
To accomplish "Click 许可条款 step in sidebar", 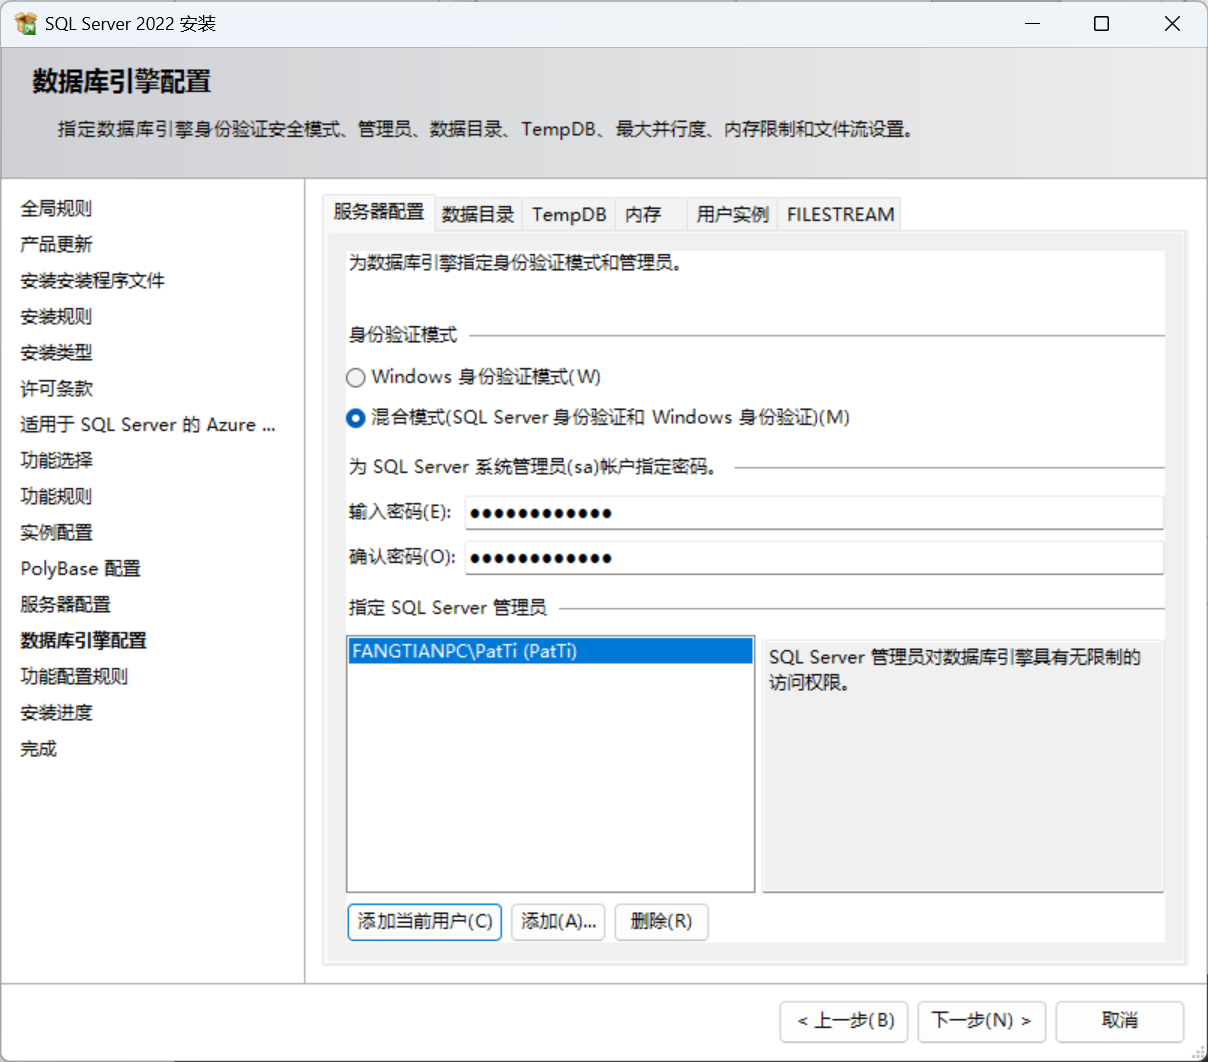I will 56,388.
